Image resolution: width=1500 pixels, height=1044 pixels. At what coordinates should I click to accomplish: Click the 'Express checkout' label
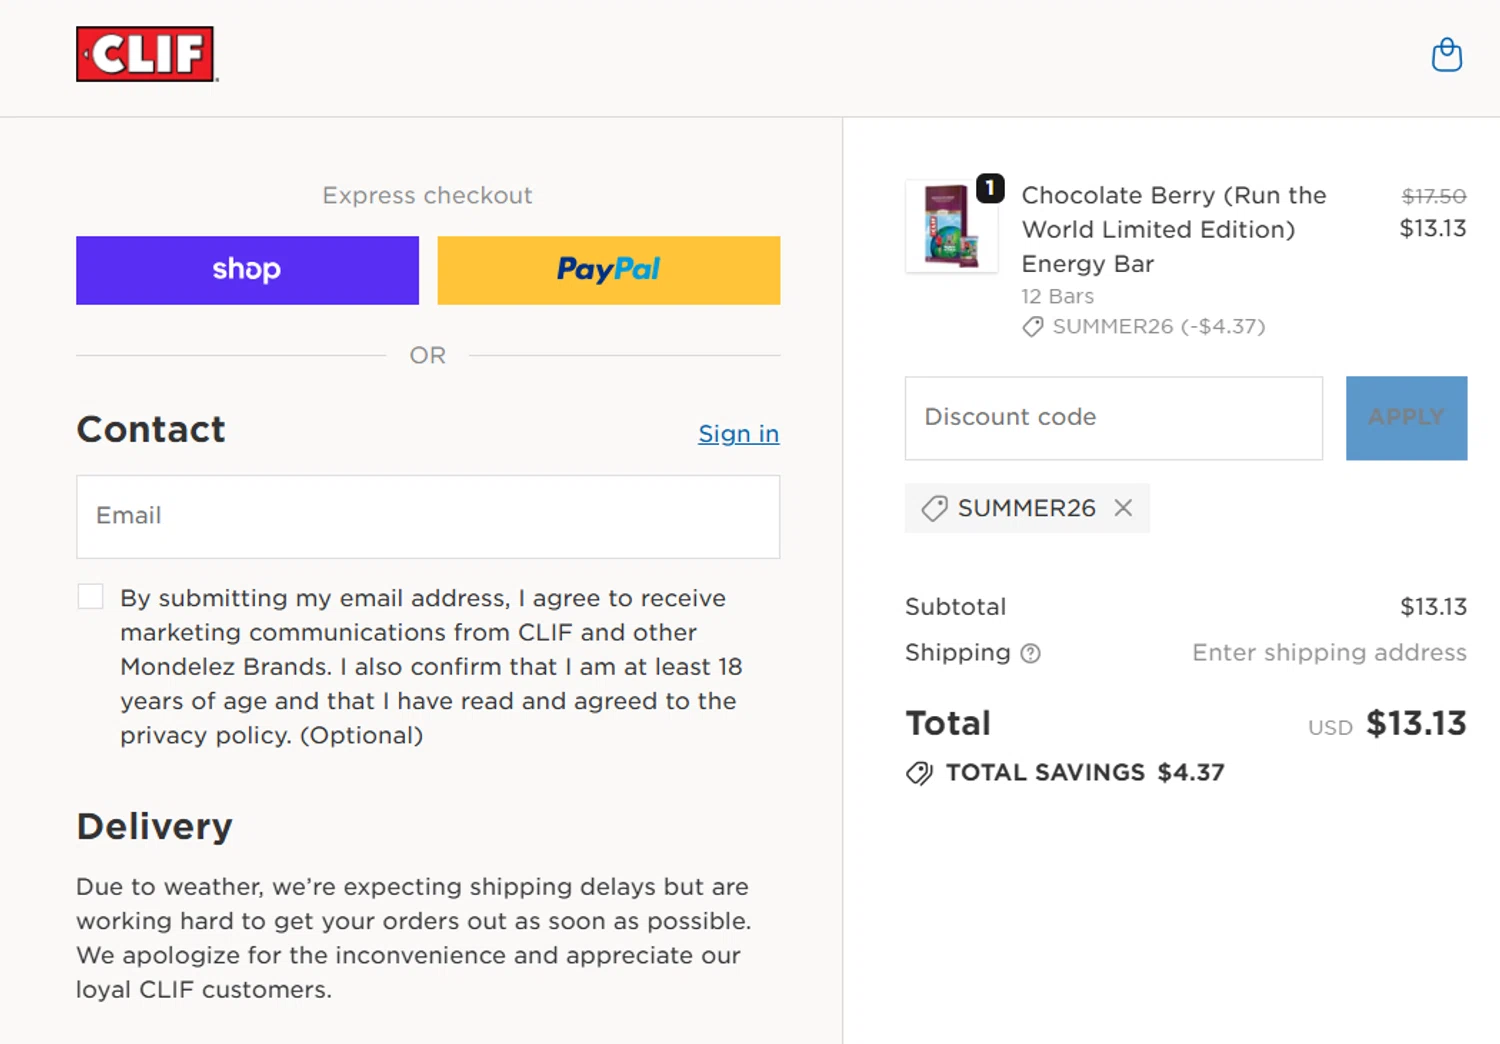(427, 195)
